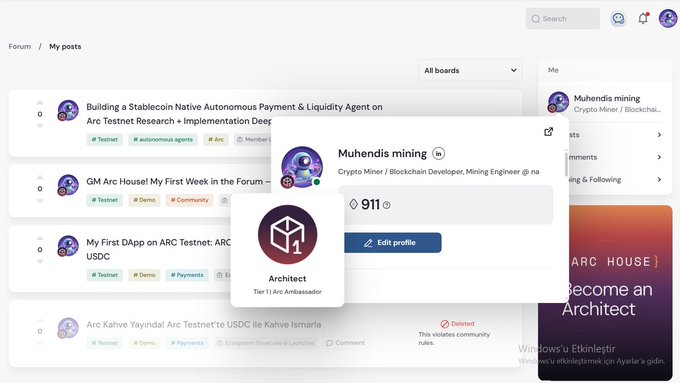Expand the Comments row chevron
680x383 pixels.
click(659, 157)
